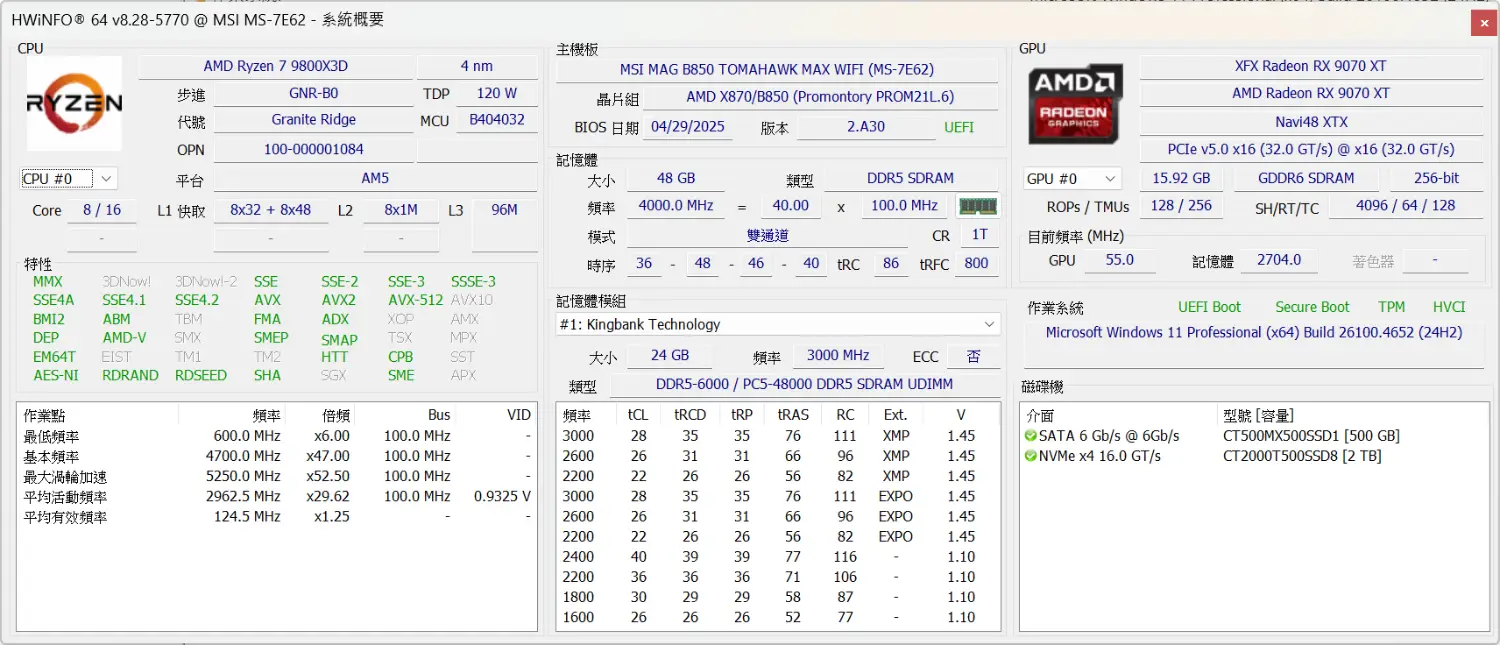Image resolution: width=1500 pixels, height=645 pixels.
Task: Click the 15.92 GB video memory value
Action: pos(1181,178)
